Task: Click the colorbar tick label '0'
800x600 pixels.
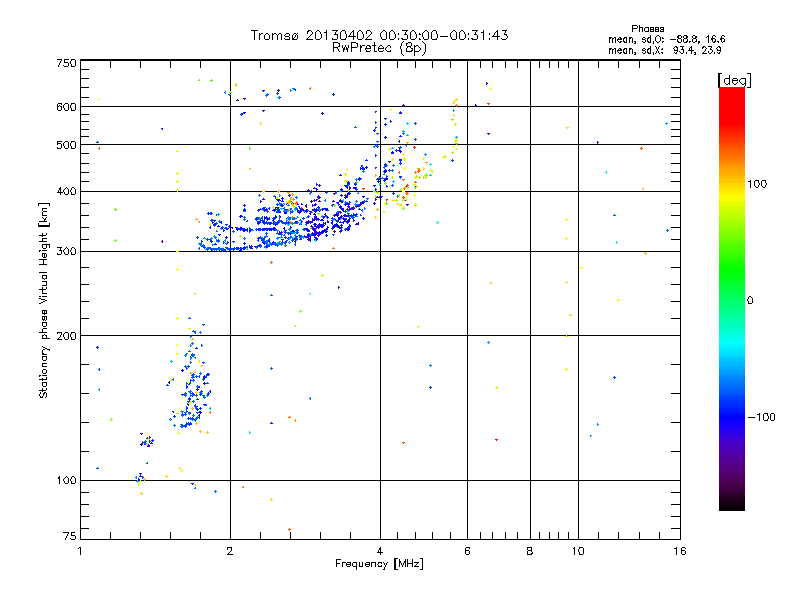Action: (x=750, y=301)
